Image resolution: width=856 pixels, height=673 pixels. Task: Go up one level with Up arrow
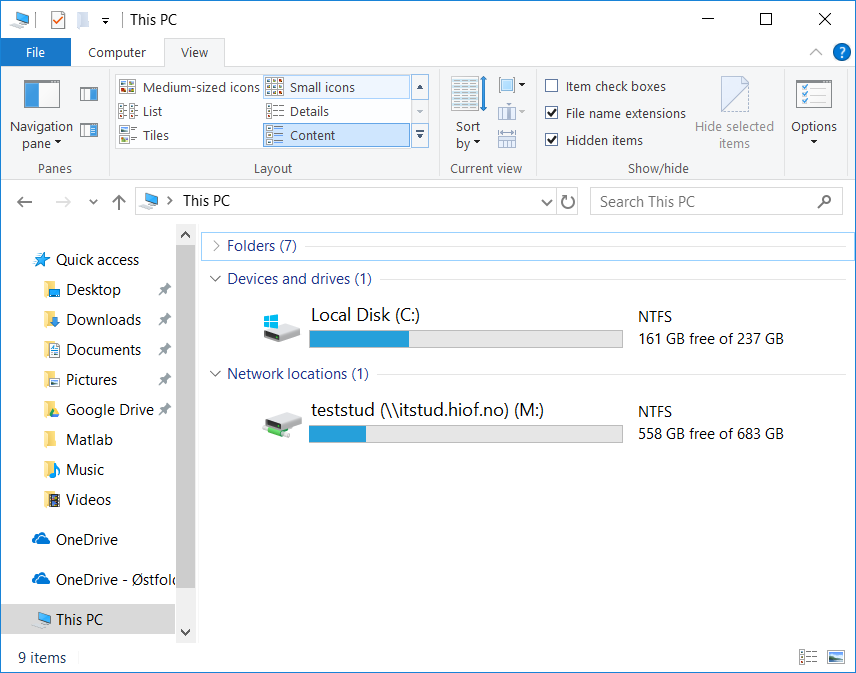[x=118, y=202]
